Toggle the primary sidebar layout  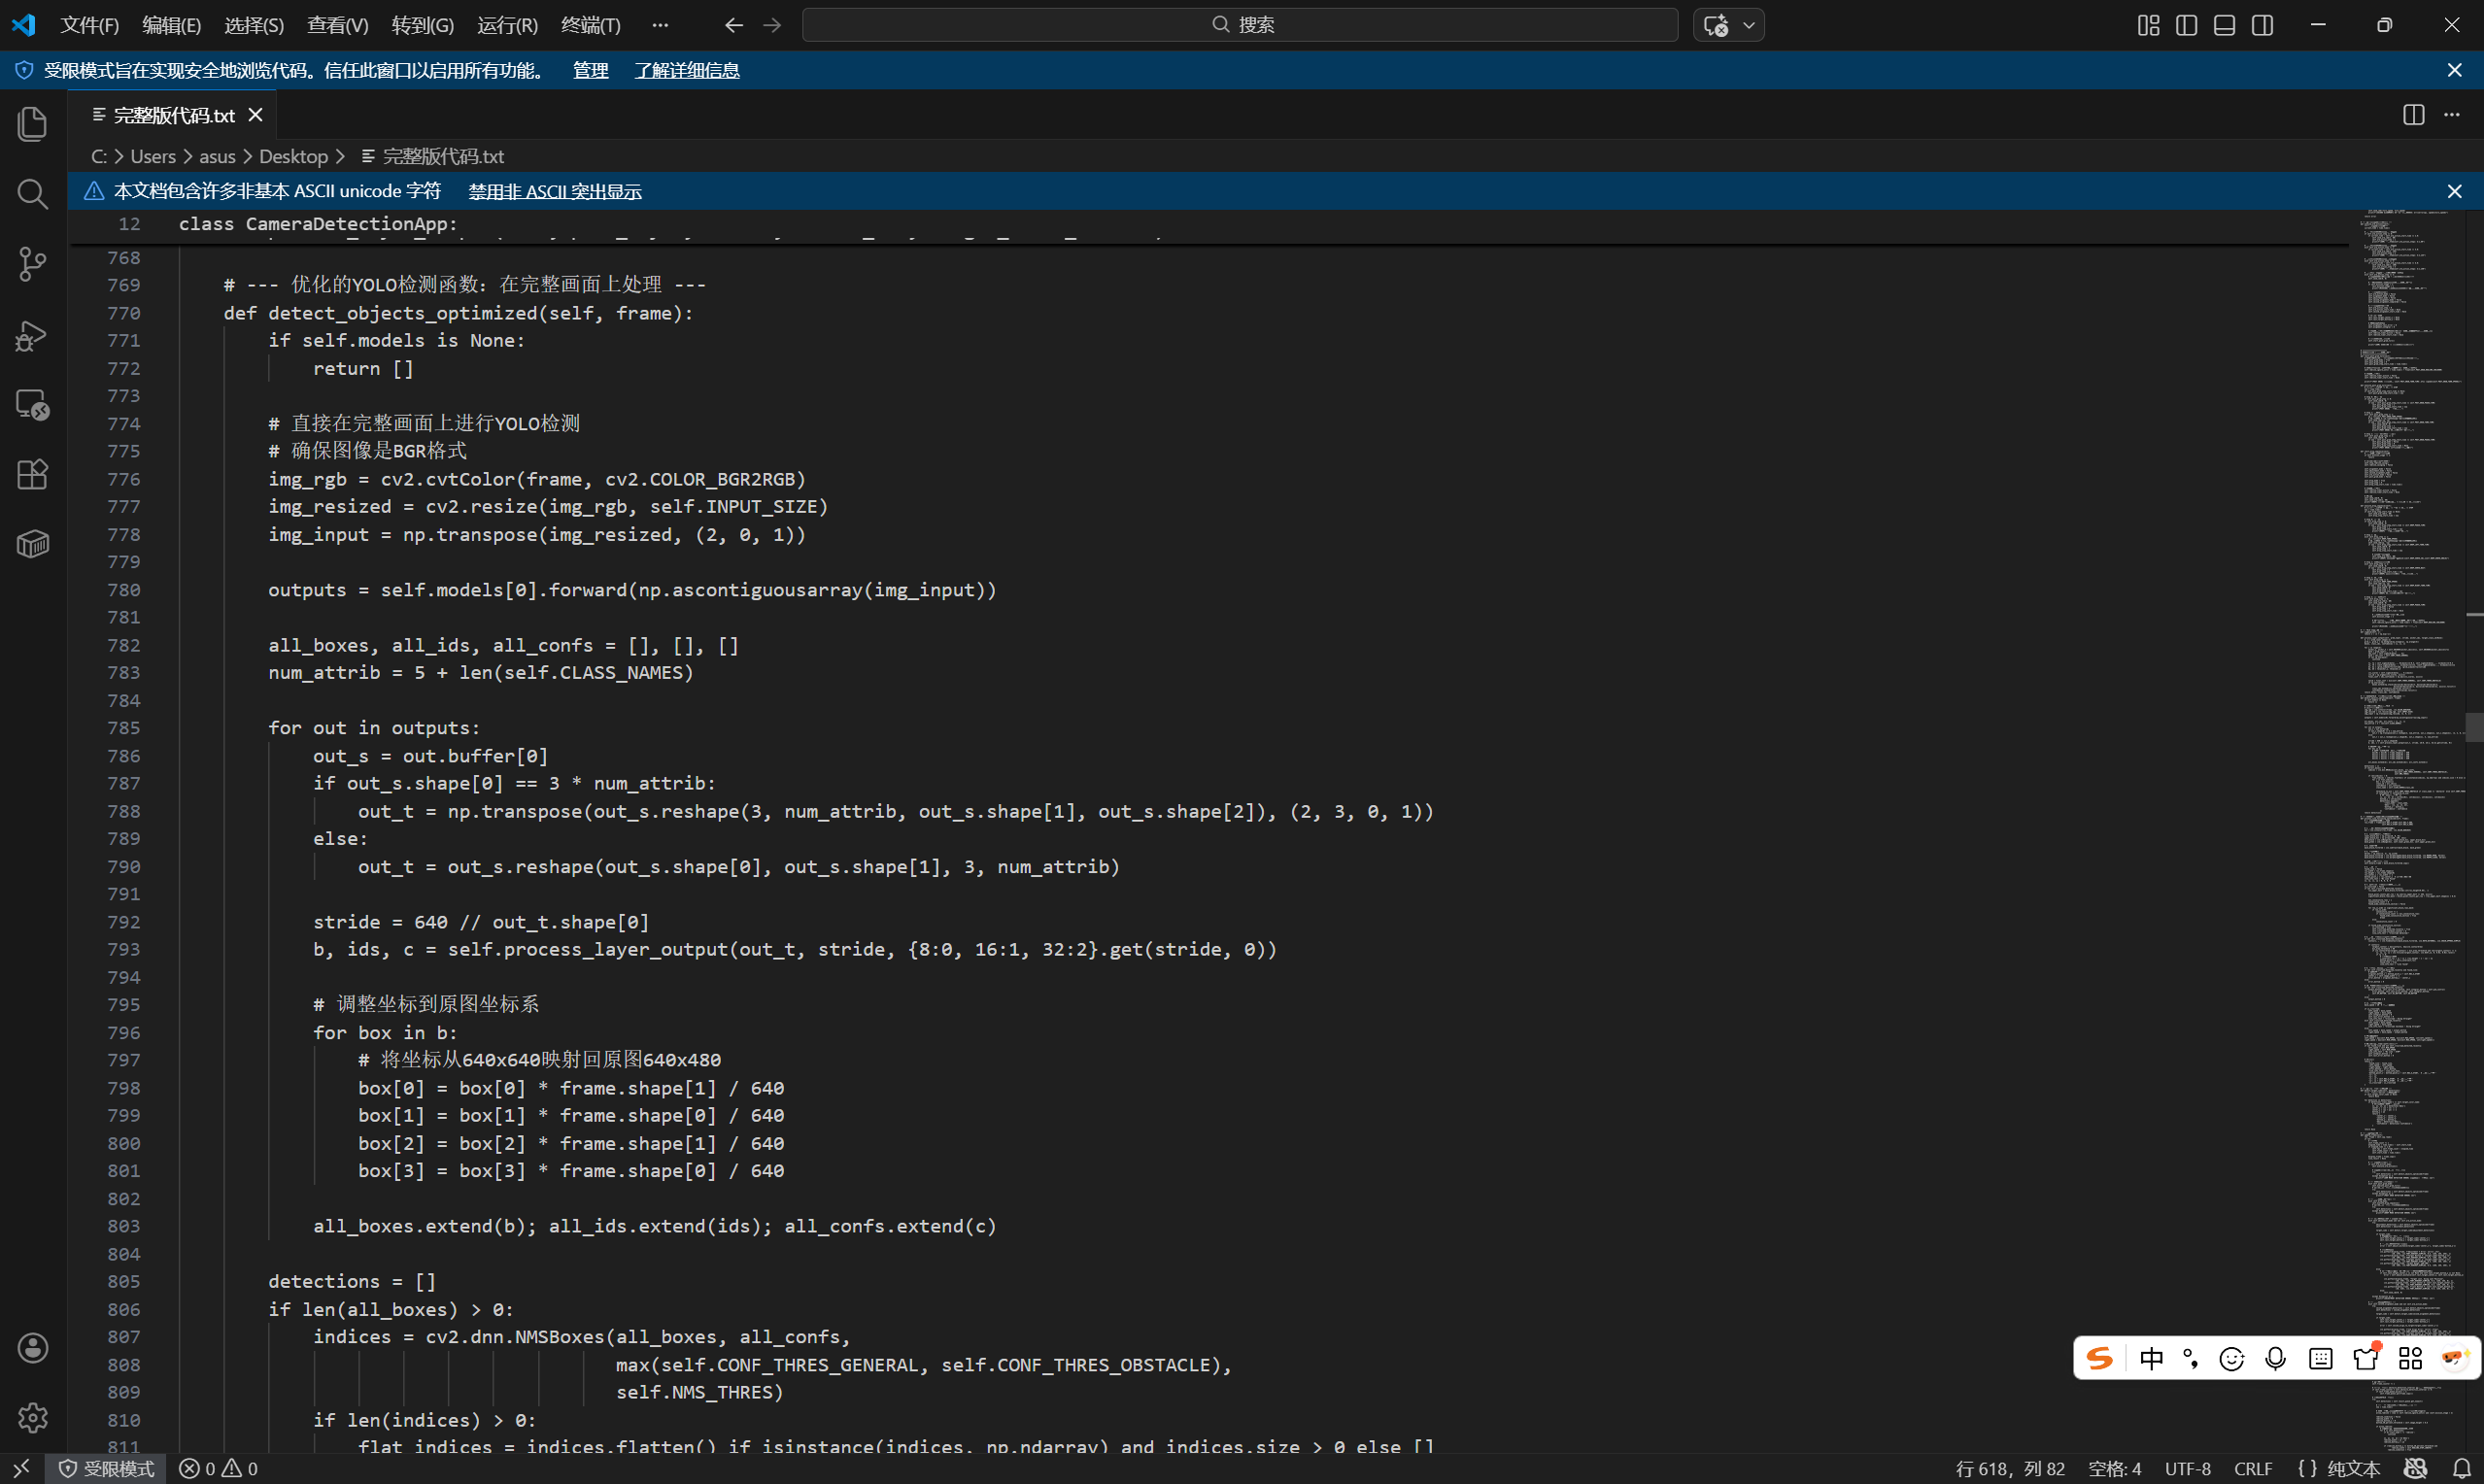coord(2186,25)
